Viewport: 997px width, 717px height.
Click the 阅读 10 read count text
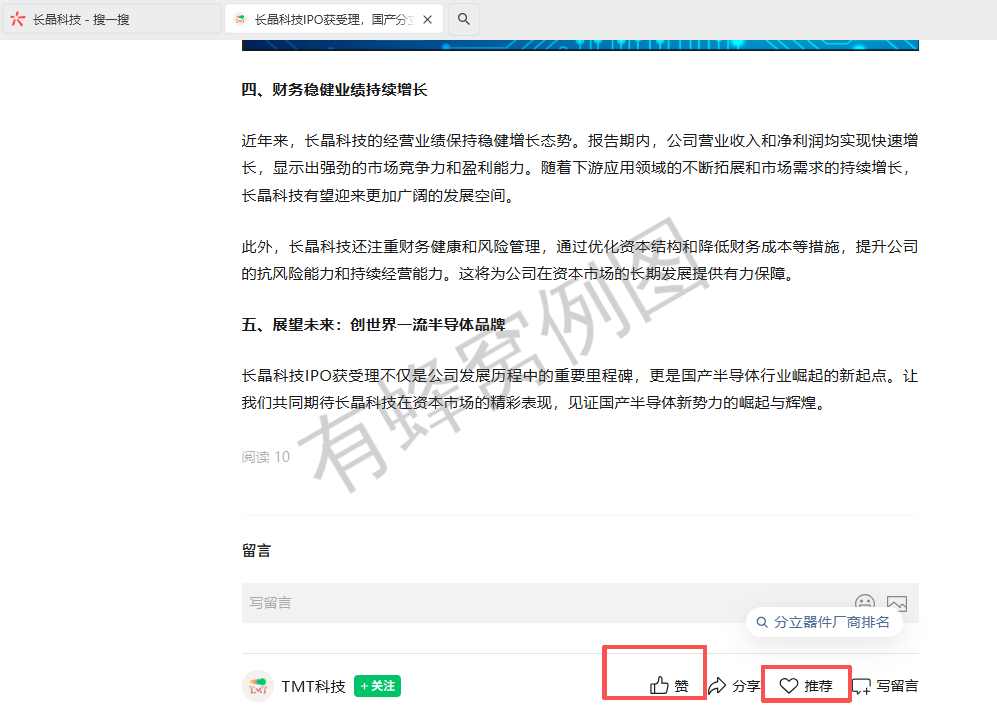click(266, 457)
